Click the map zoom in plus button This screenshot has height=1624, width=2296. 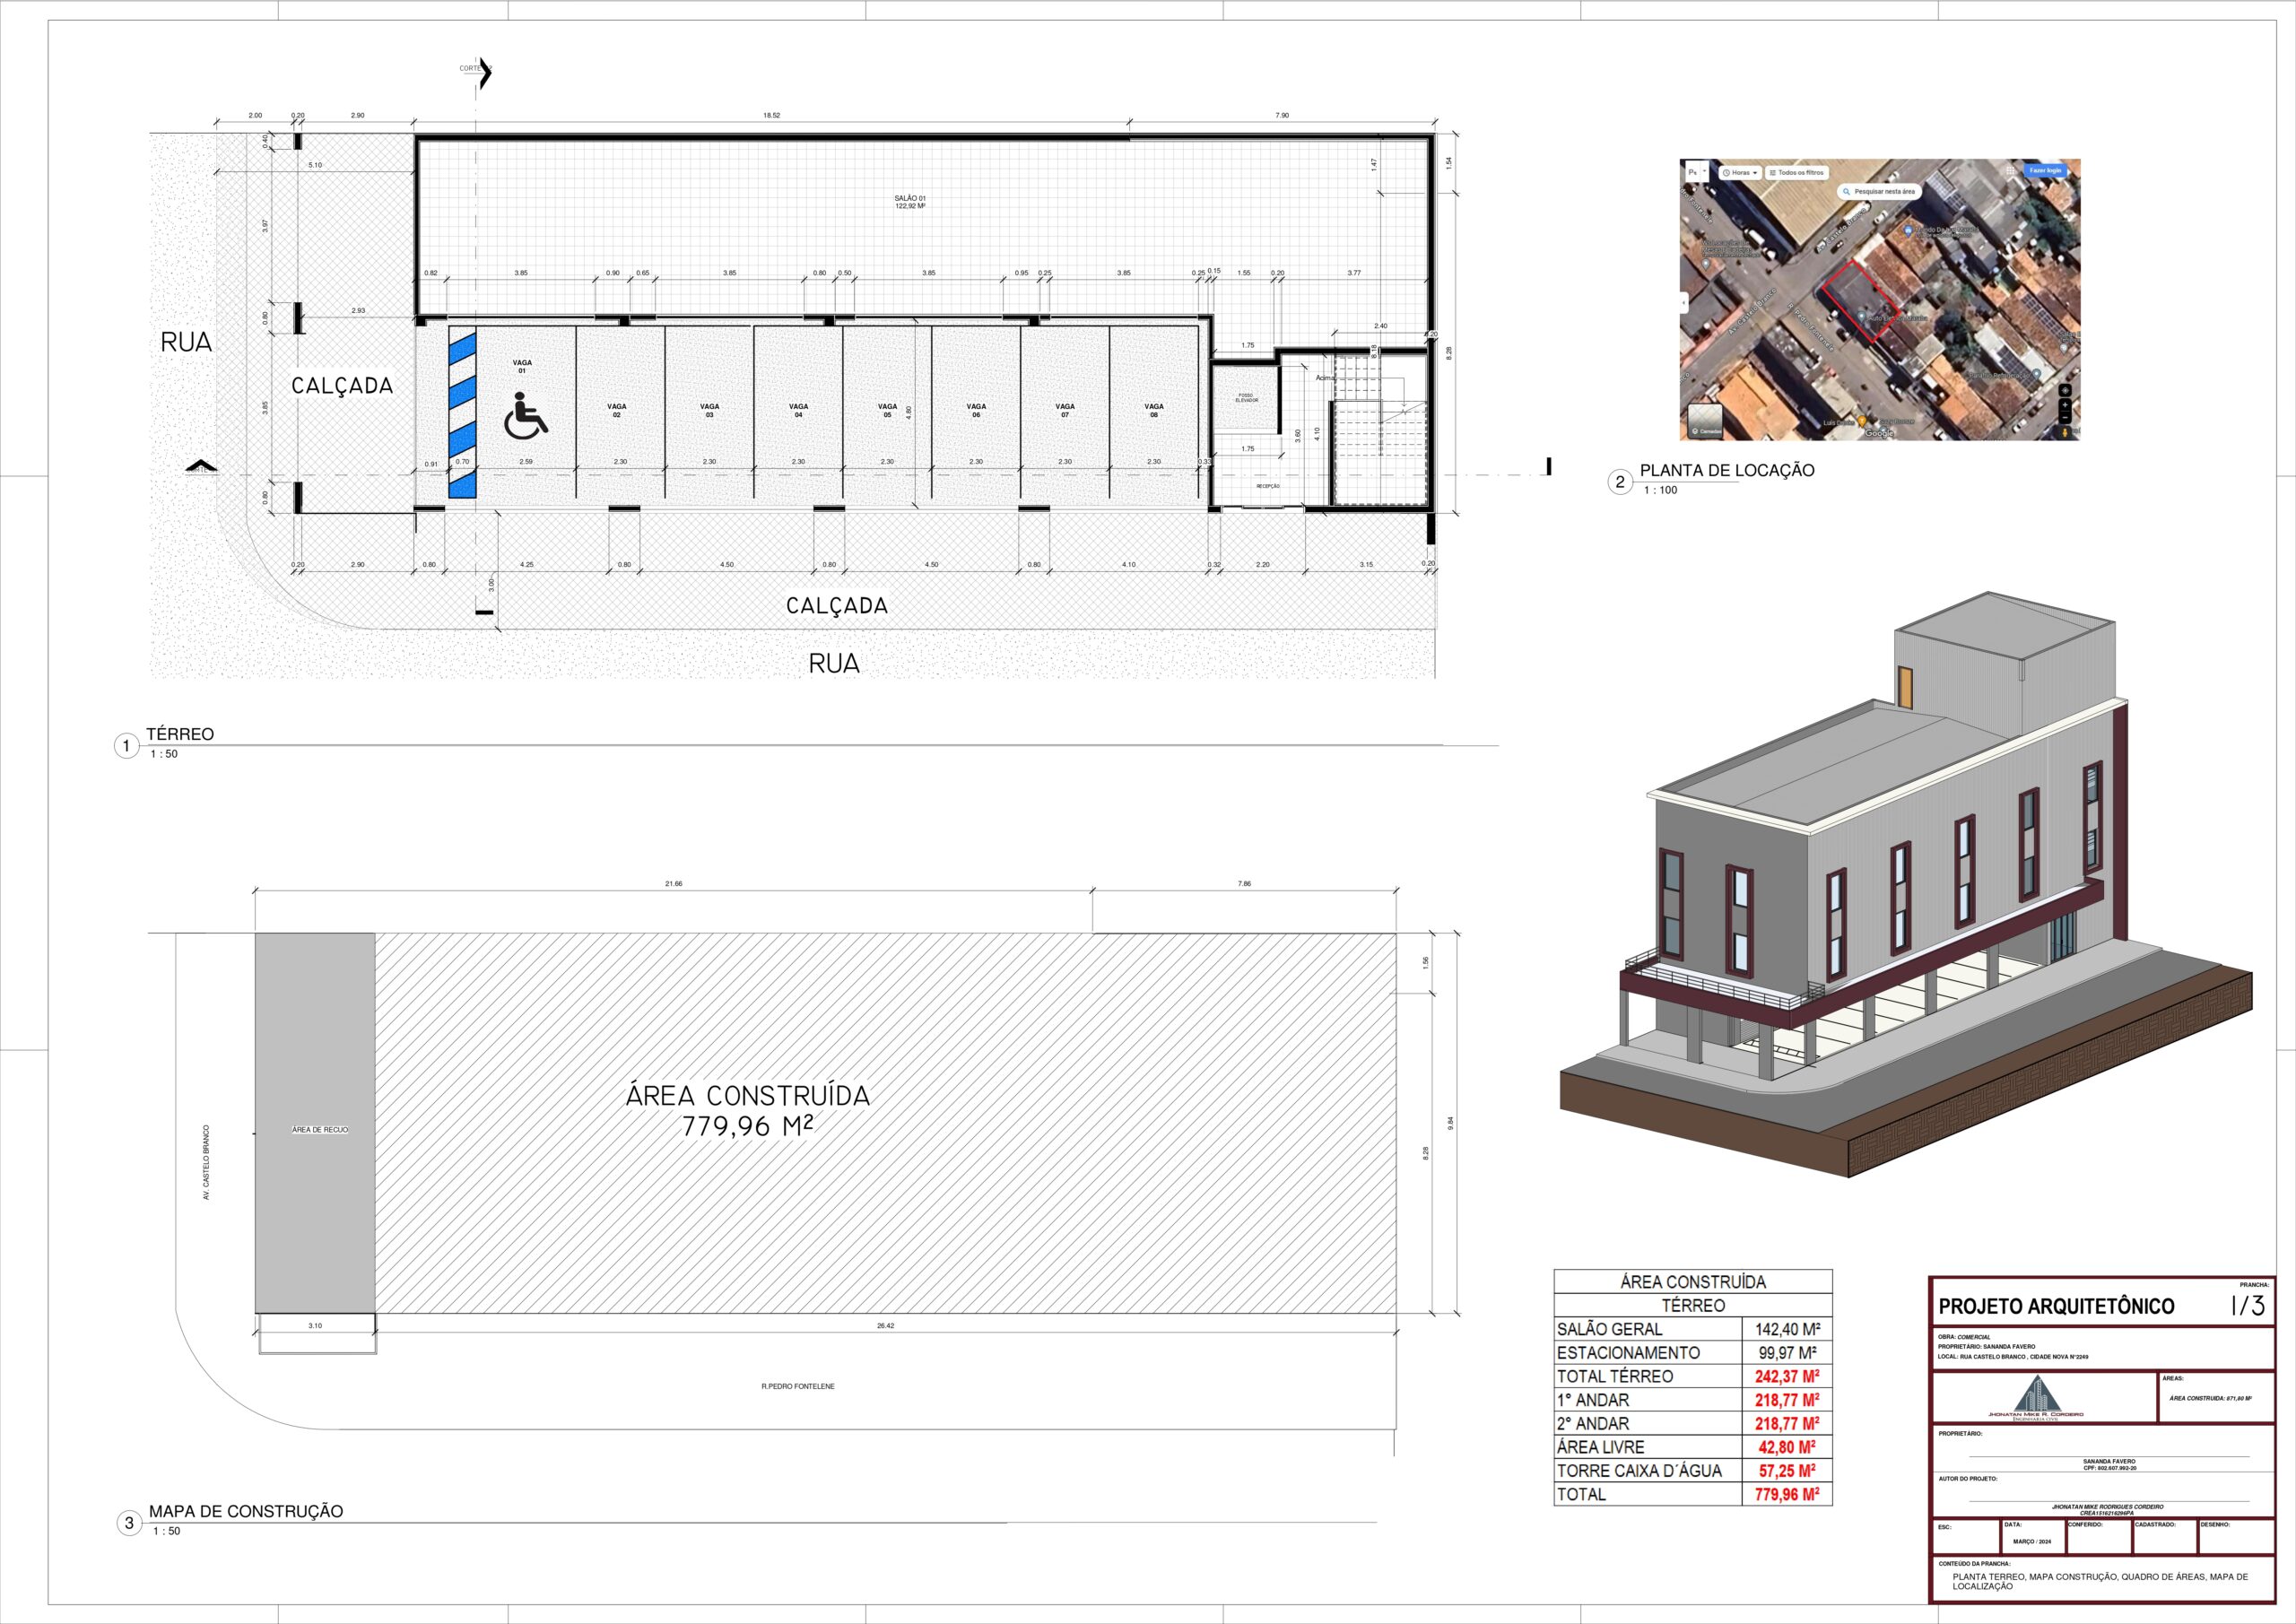pos(2065,405)
